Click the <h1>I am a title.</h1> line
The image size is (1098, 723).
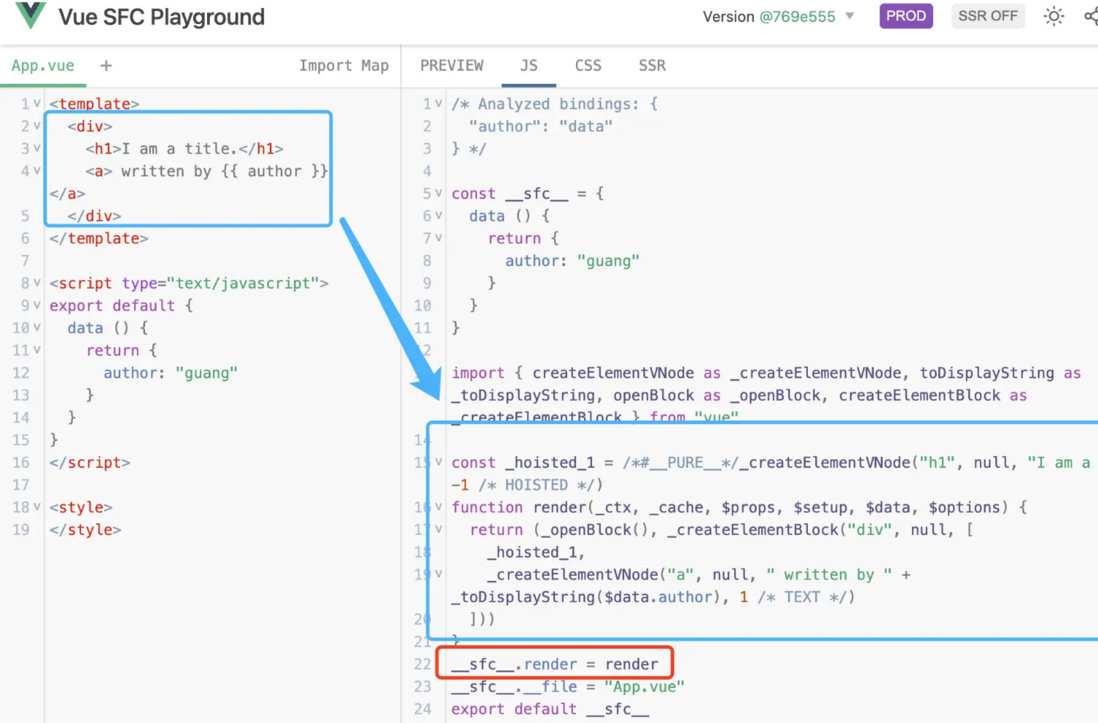184,149
